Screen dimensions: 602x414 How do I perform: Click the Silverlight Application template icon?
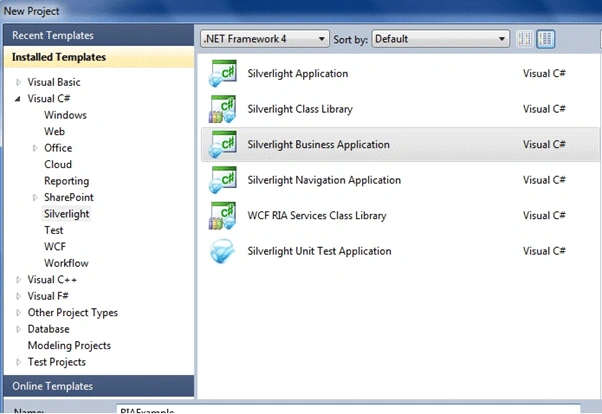pos(223,73)
